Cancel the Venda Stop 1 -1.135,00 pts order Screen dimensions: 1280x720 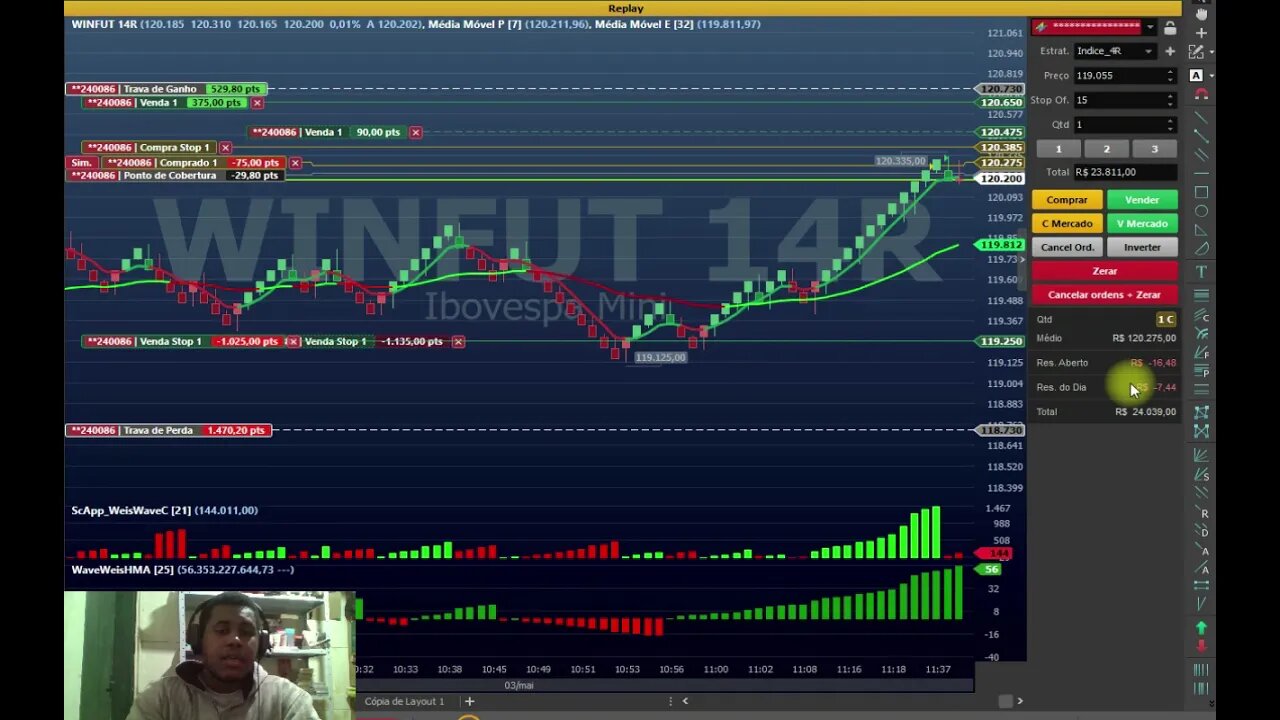coord(458,341)
